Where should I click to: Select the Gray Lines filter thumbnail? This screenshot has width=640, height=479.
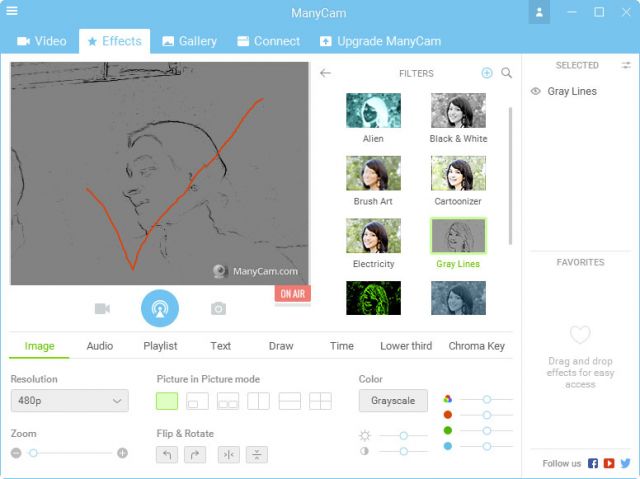458,235
